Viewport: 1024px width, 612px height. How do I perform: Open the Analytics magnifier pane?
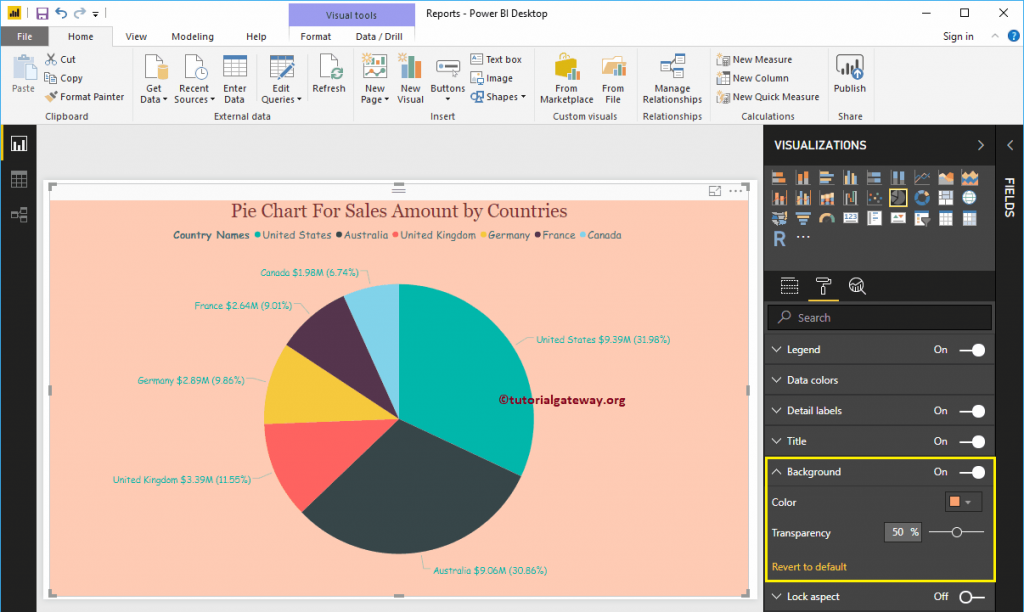(857, 285)
